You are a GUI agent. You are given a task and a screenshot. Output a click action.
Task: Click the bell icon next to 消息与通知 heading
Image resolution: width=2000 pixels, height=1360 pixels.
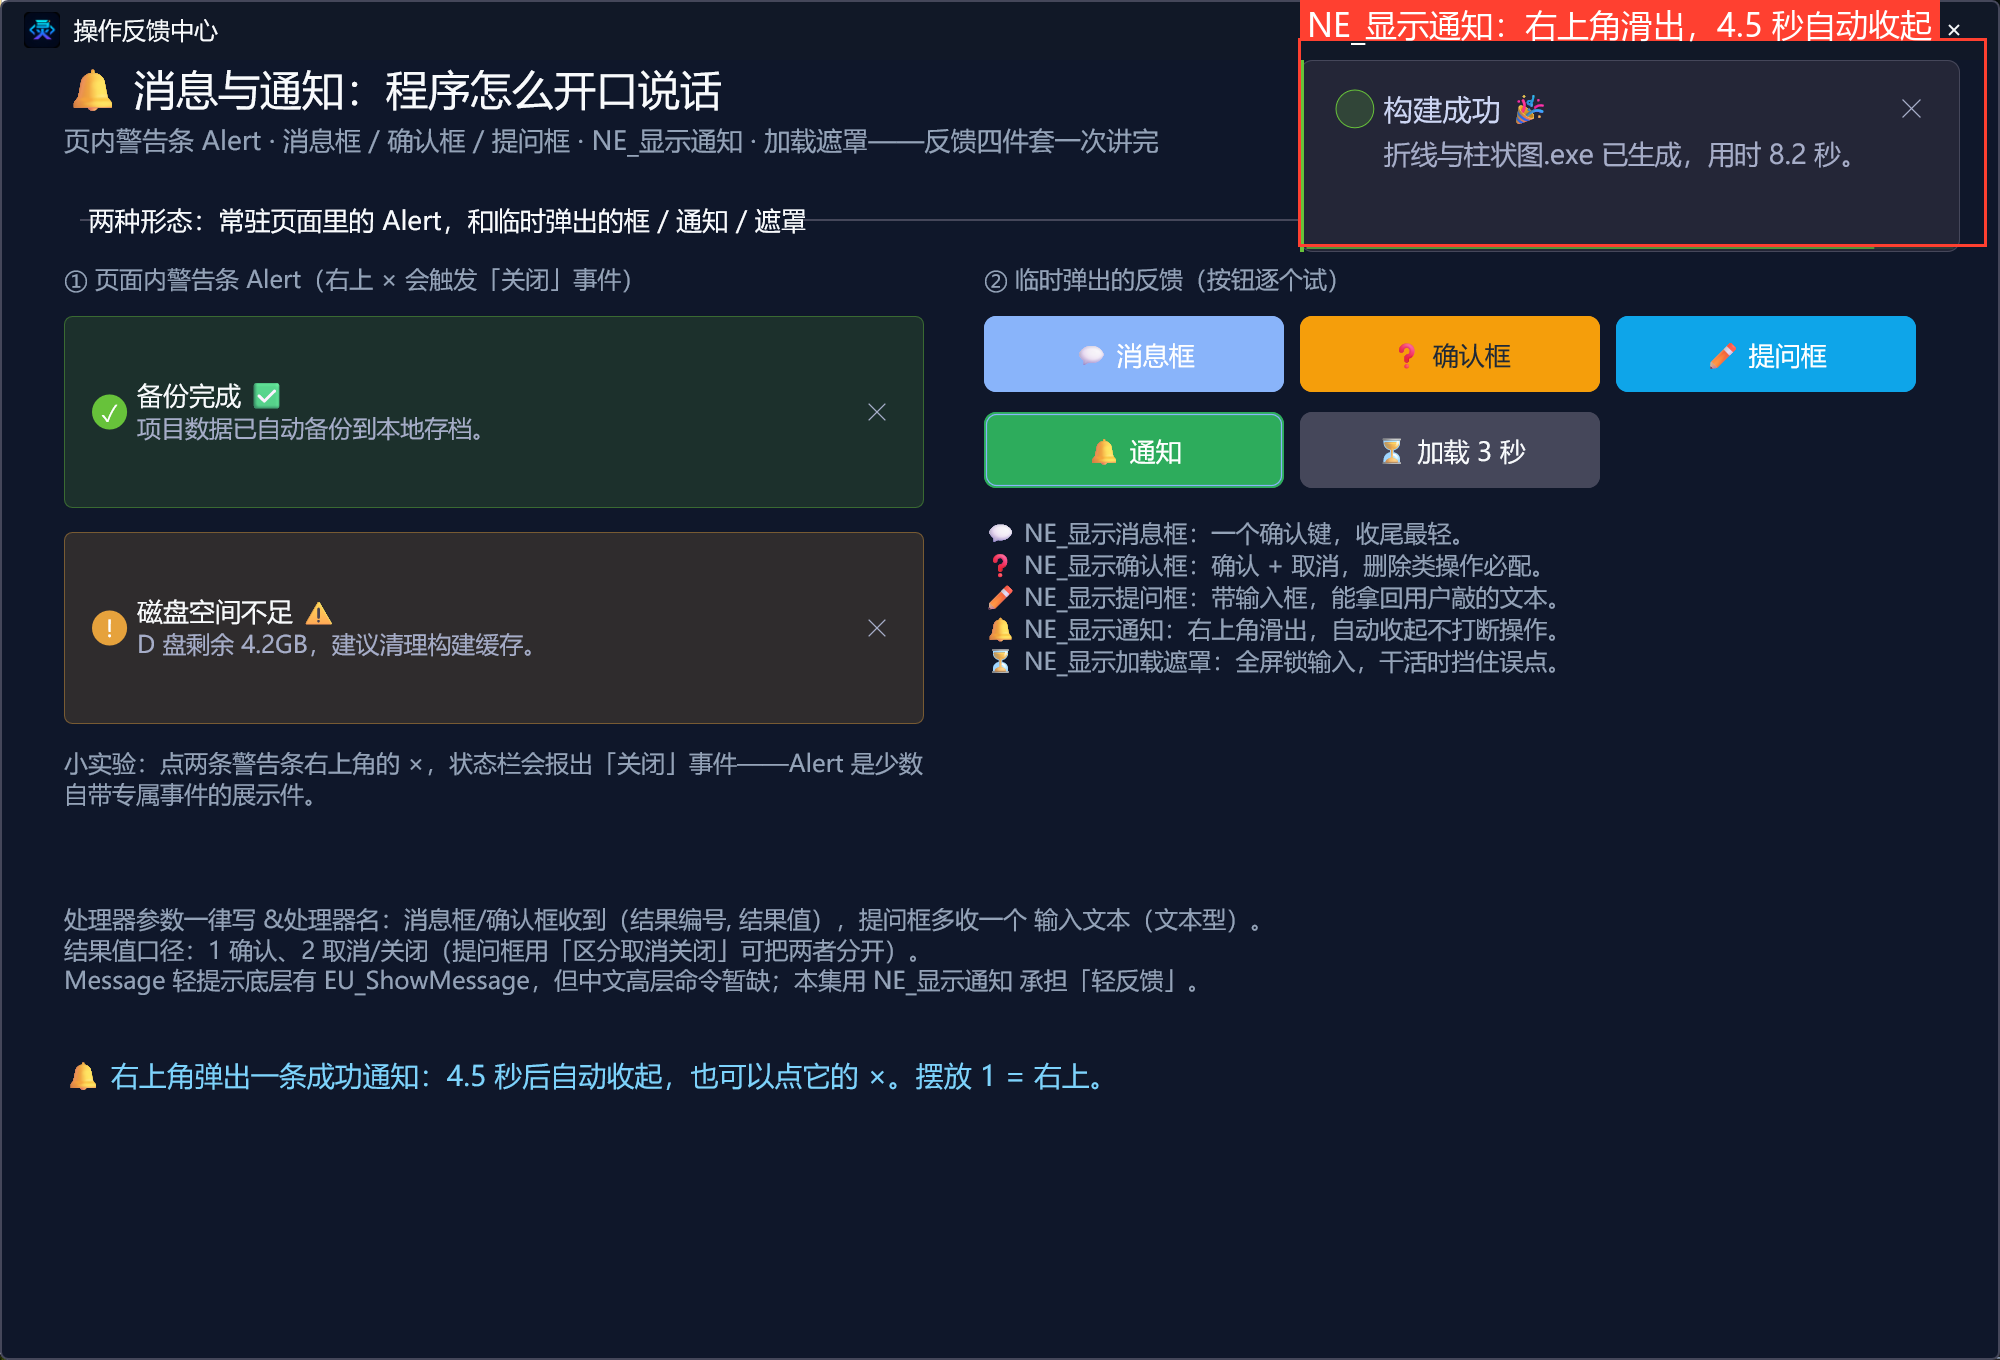(92, 91)
